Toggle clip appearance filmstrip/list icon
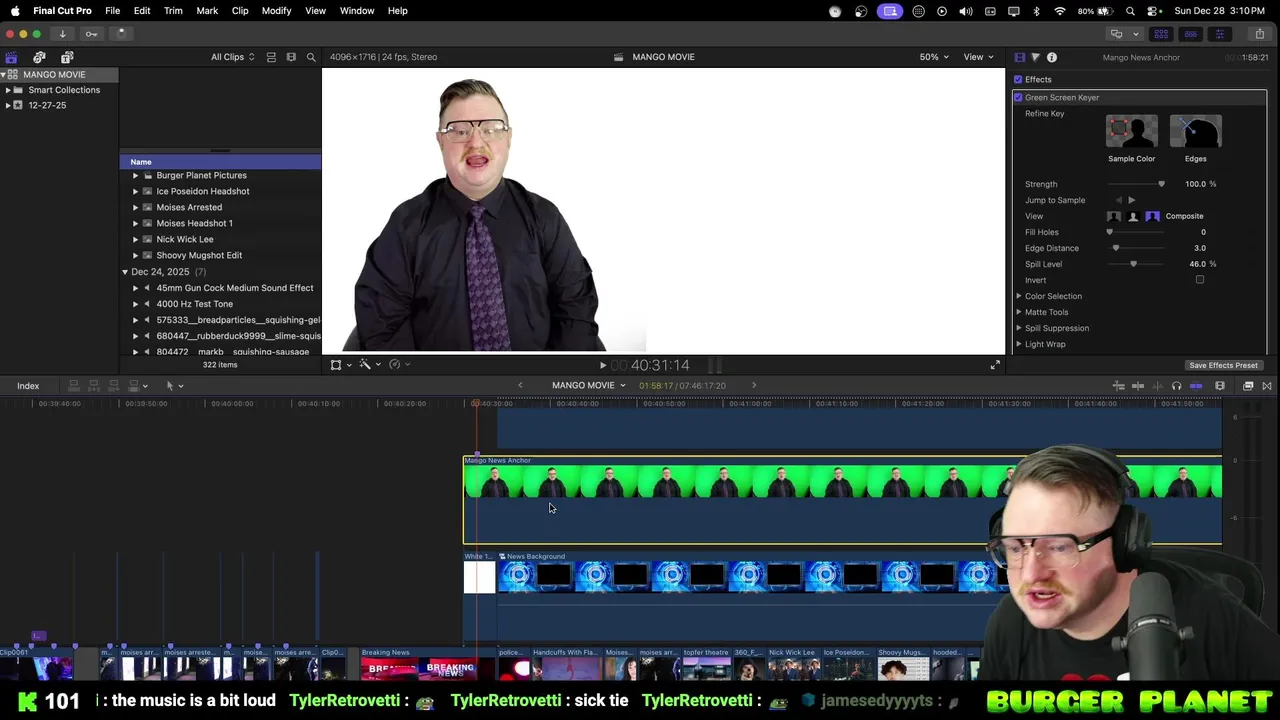The height and width of the screenshot is (720, 1280). pos(271,57)
